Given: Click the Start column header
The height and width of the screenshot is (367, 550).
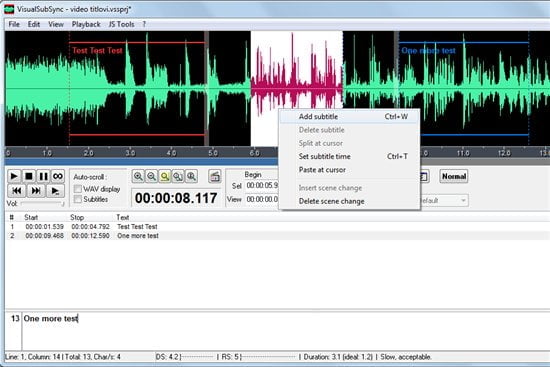Looking at the screenshot, I should pyautogui.click(x=31, y=218).
